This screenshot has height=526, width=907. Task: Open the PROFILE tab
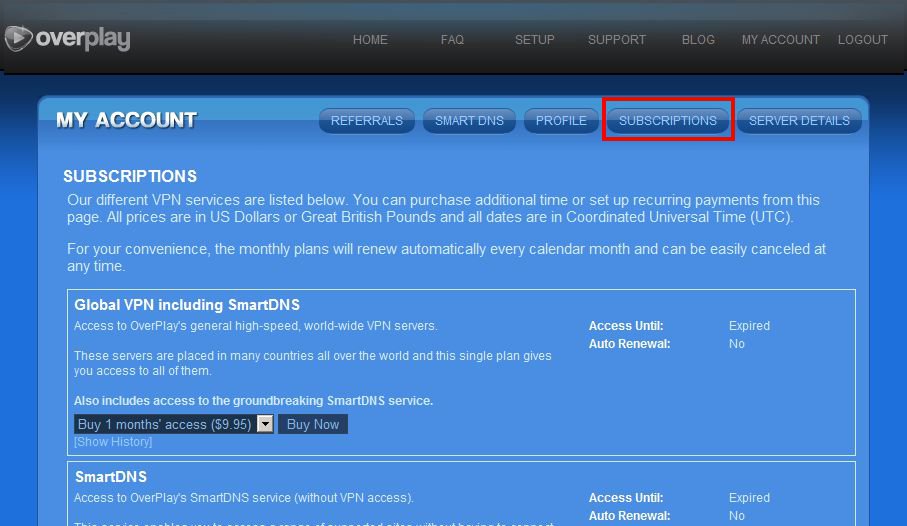point(561,120)
